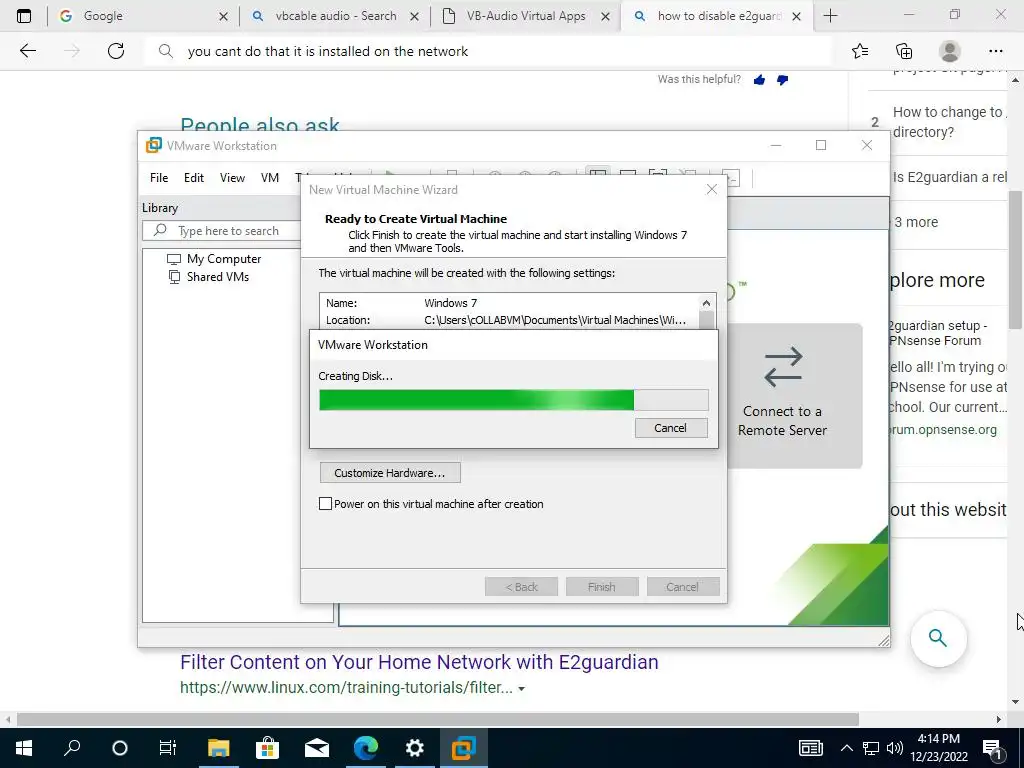
Task: Open the Edit menu in VMware Workstation
Action: (x=193, y=178)
